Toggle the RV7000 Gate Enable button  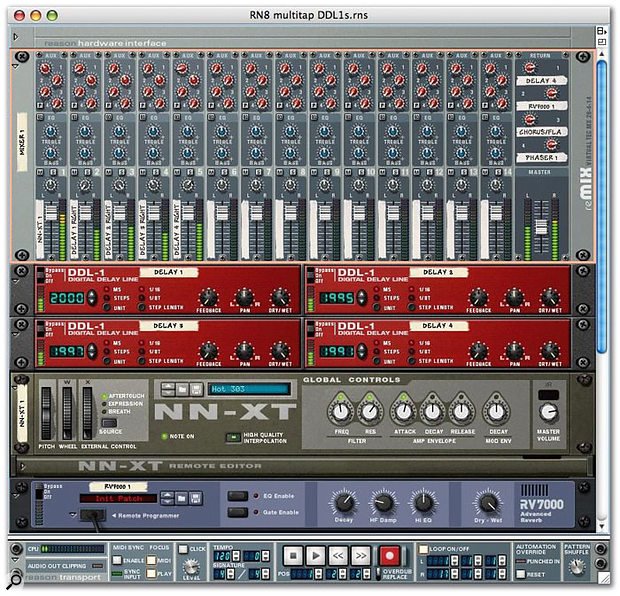238,512
